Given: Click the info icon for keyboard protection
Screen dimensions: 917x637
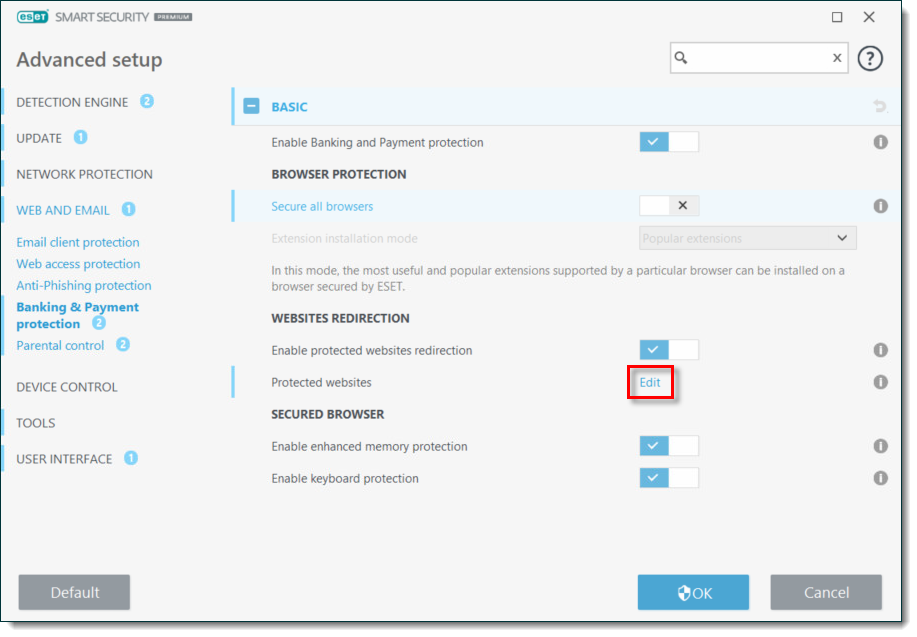Looking at the screenshot, I should point(881,478).
